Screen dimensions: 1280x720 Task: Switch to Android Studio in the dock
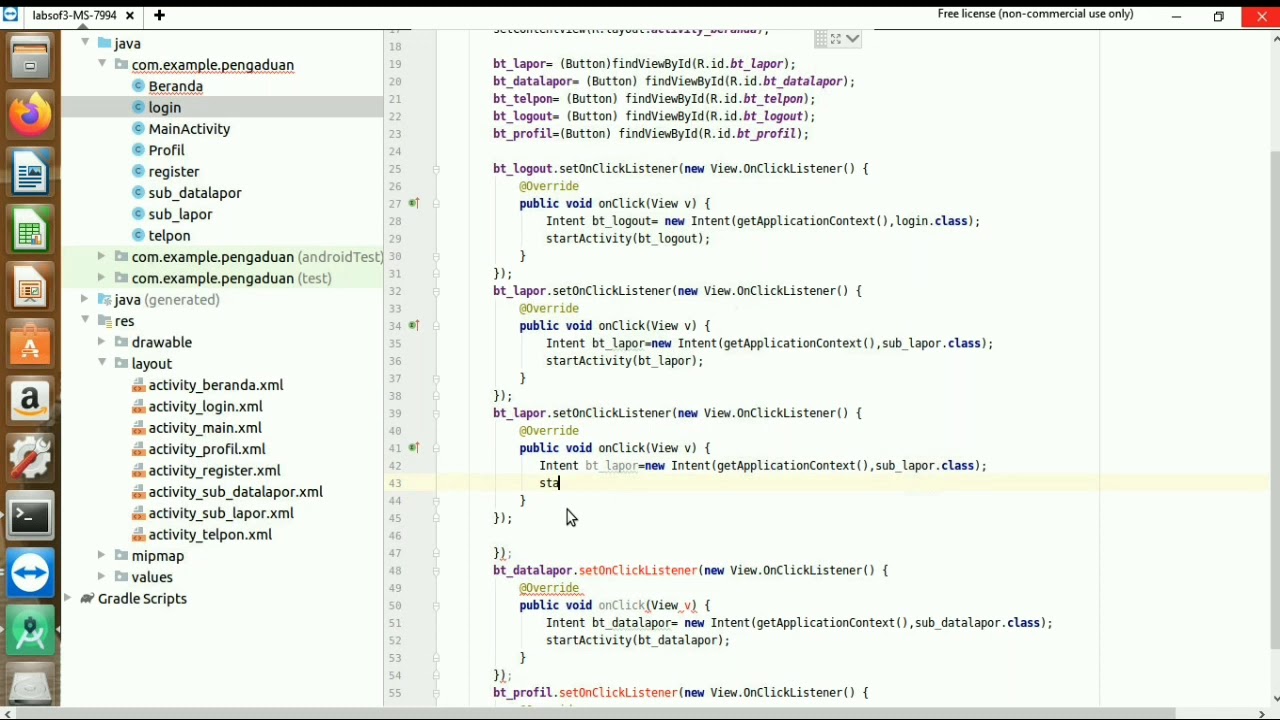(x=30, y=631)
